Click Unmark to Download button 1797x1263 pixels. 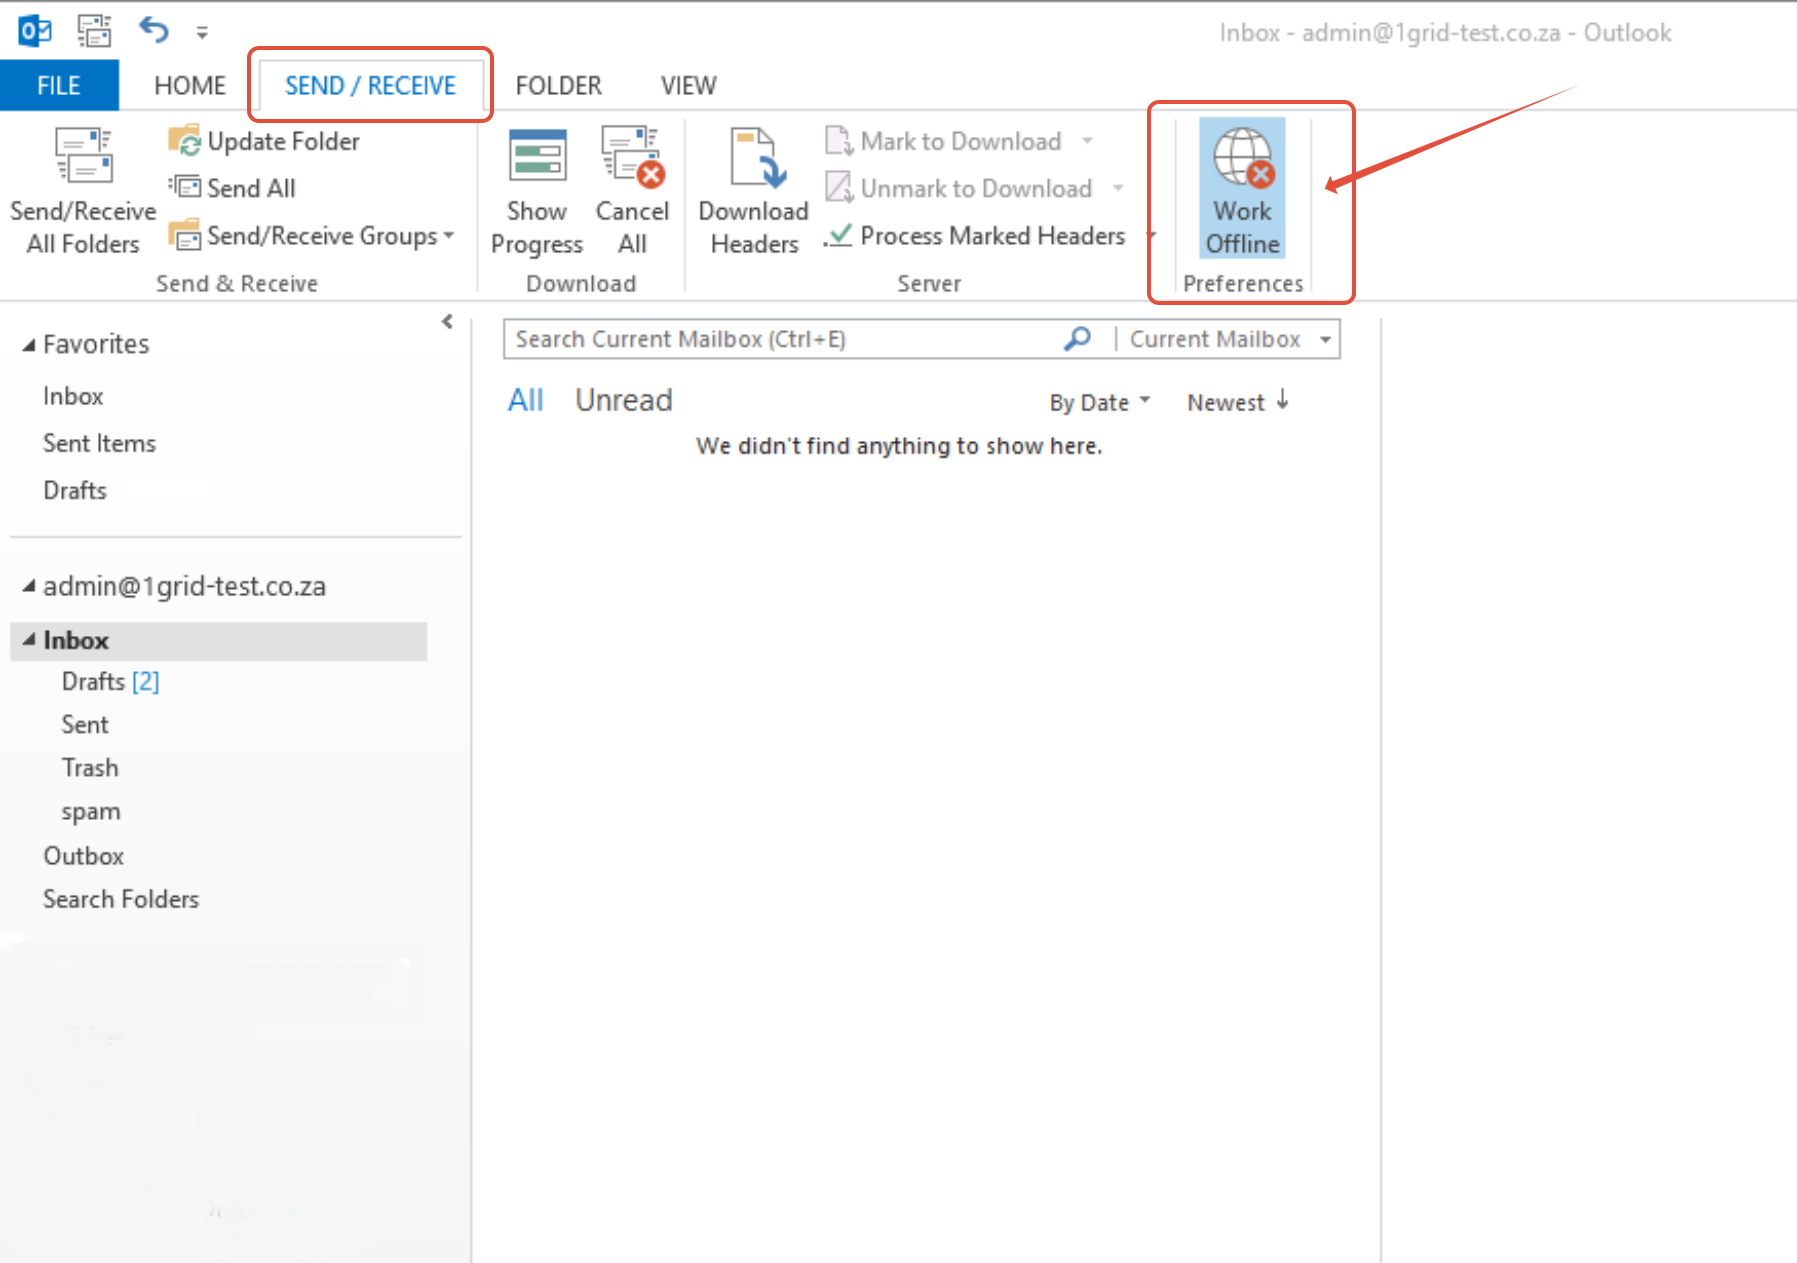[x=959, y=188]
